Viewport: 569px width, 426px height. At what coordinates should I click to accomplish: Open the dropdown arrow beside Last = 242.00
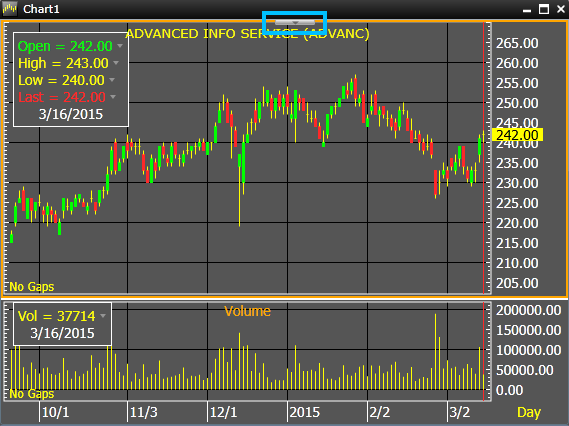pos(113,97)
